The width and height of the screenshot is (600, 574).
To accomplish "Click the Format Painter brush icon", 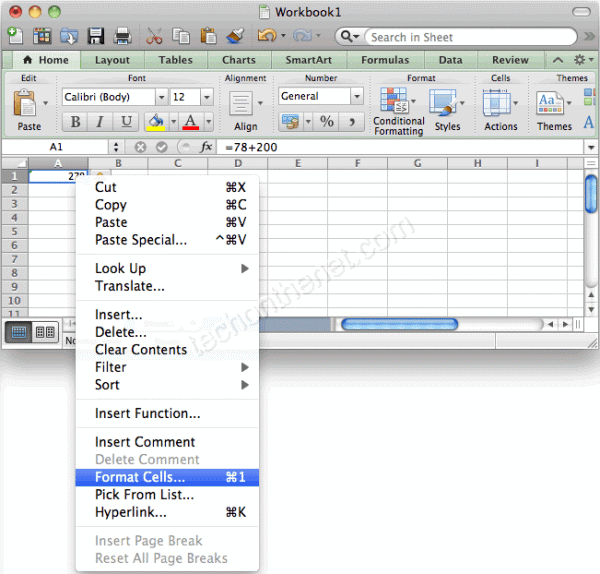I will pyautogui.click(x=233, y=37).
